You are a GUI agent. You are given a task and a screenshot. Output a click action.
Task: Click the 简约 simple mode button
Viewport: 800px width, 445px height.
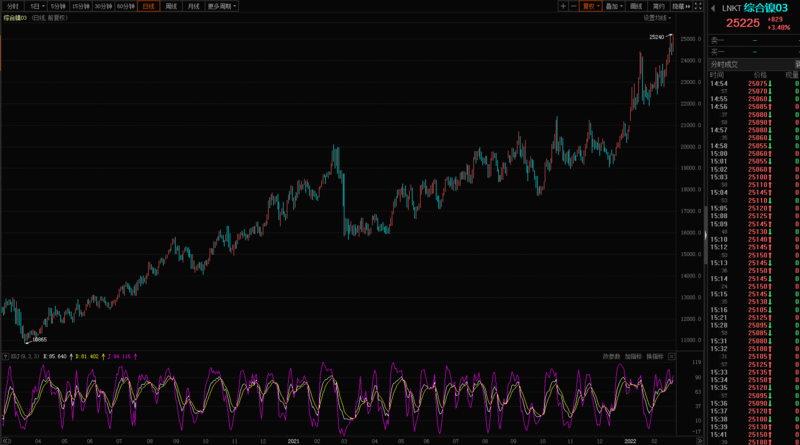[659, 6]
